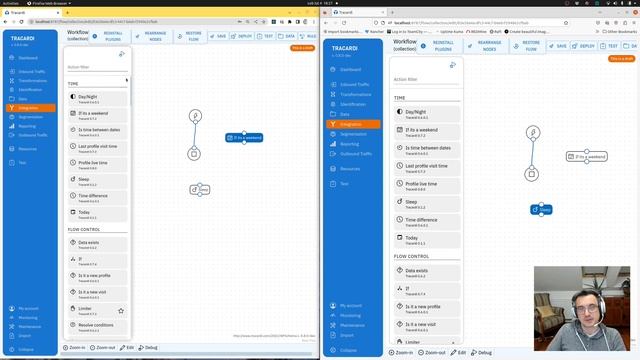Select Day/Night action in left window list

click(98, 99)
